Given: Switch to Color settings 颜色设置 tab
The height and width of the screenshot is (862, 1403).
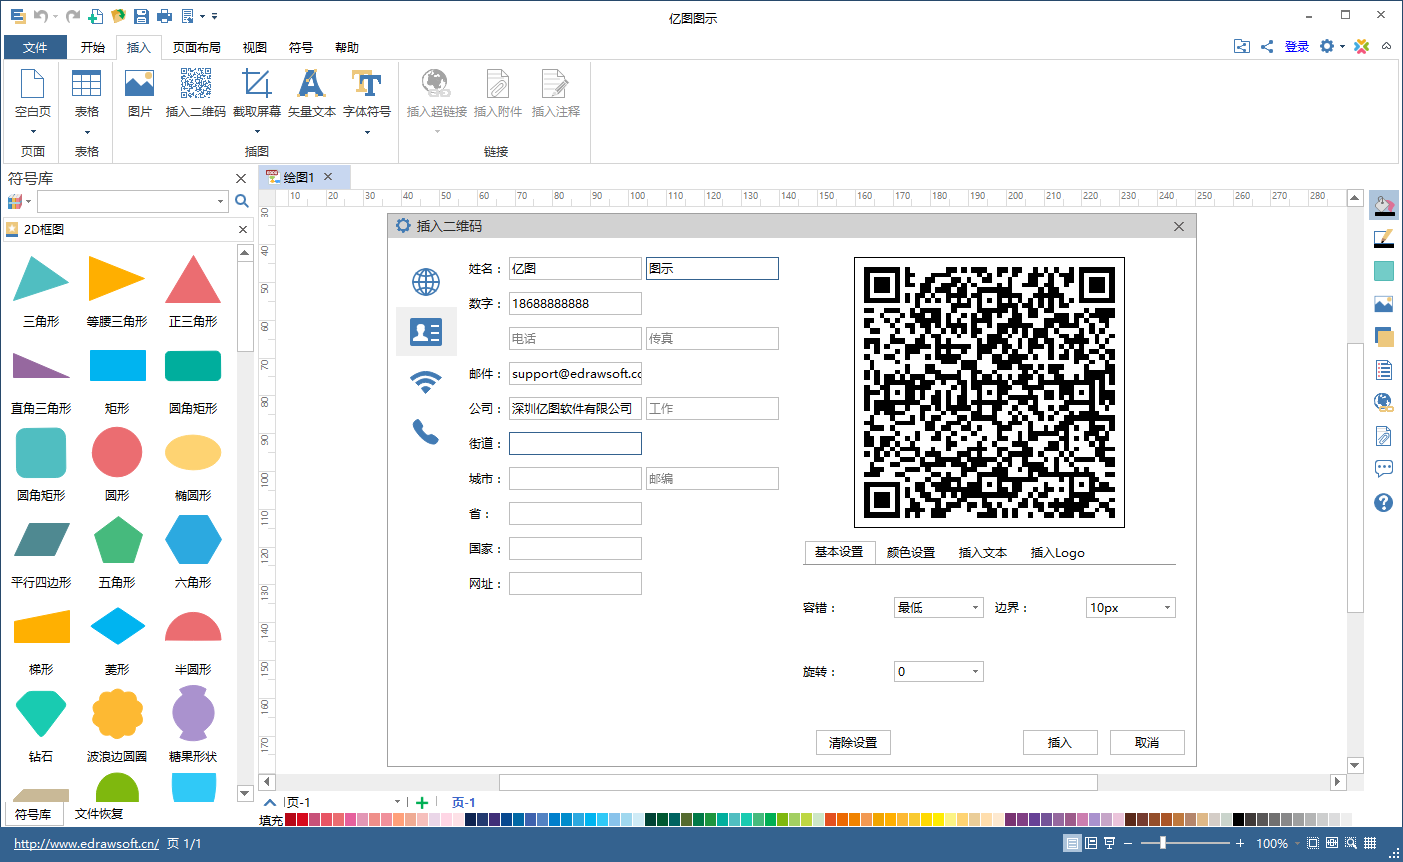Looking at the screenshot, I should coord(911,552).
